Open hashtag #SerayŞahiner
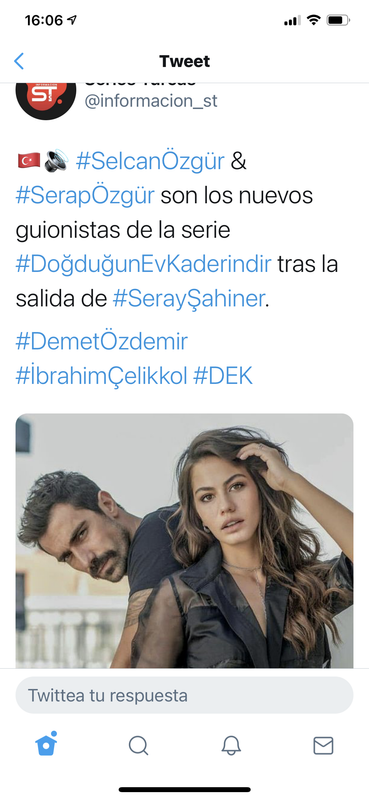This screenshot has height=800, width=369. tap(188, 300)
